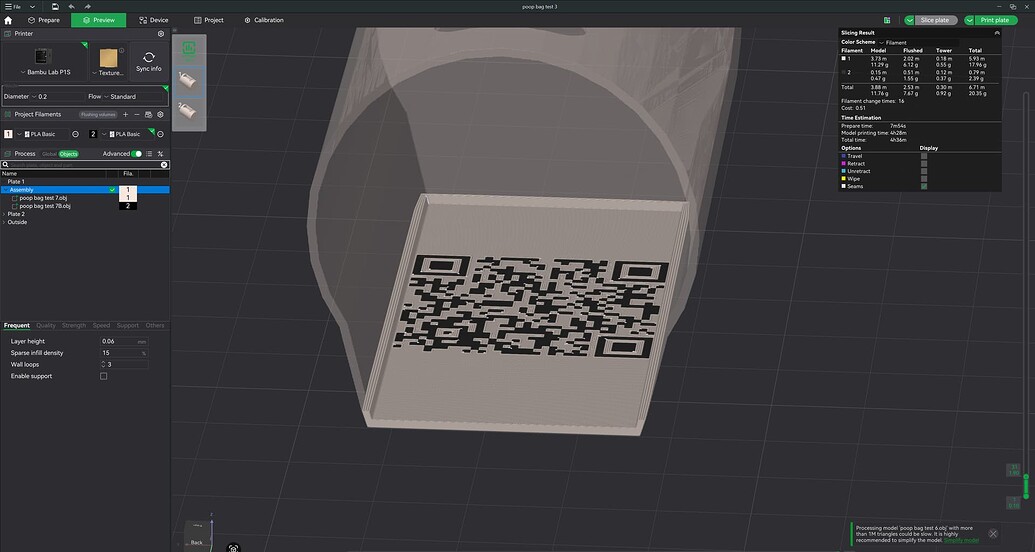This screenshot has height=552, width=1035.
Task: Tick the Enable support checkbox
Action: click(104, 376)
